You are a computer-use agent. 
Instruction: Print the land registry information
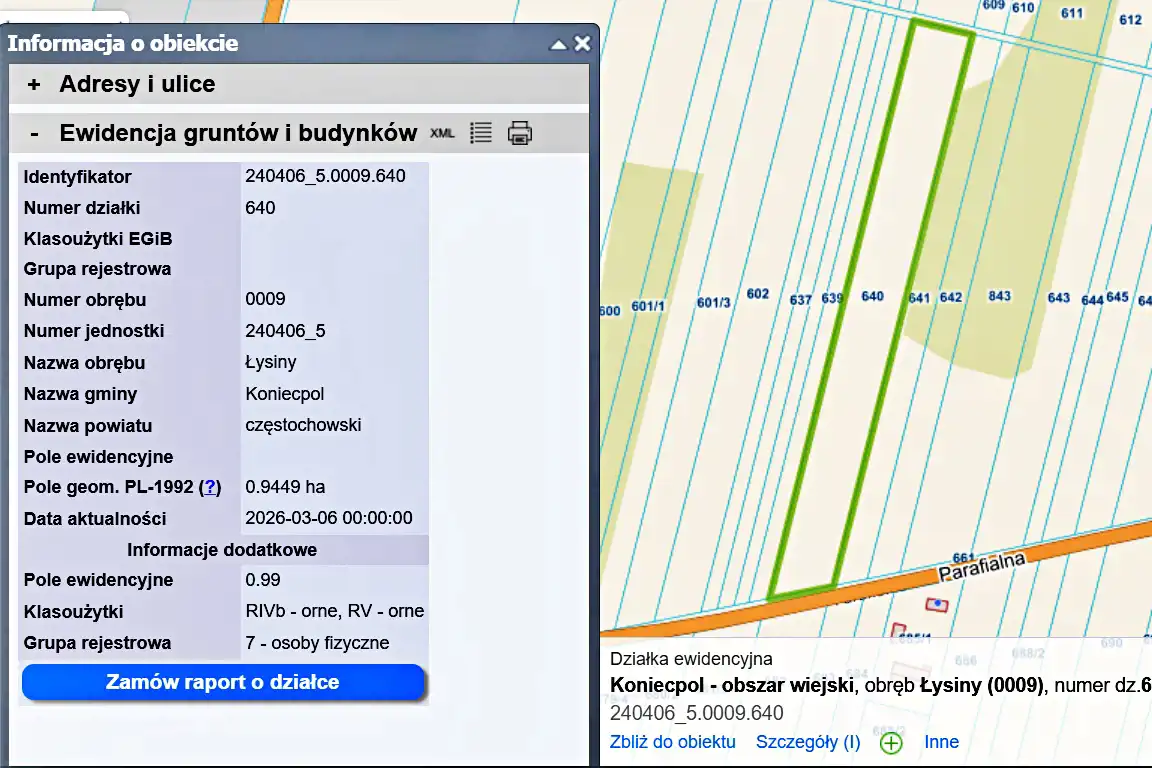519,133
